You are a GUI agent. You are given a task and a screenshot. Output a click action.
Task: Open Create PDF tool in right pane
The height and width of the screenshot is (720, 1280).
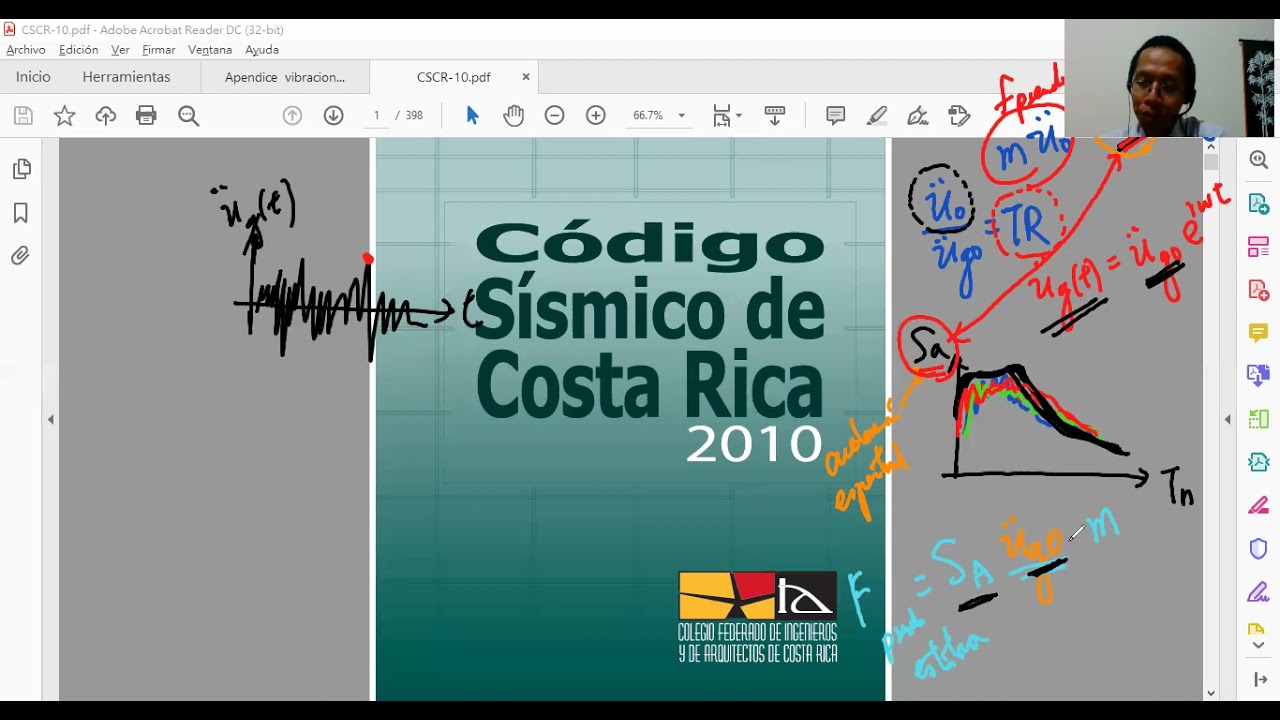[x=1258, y=289]
